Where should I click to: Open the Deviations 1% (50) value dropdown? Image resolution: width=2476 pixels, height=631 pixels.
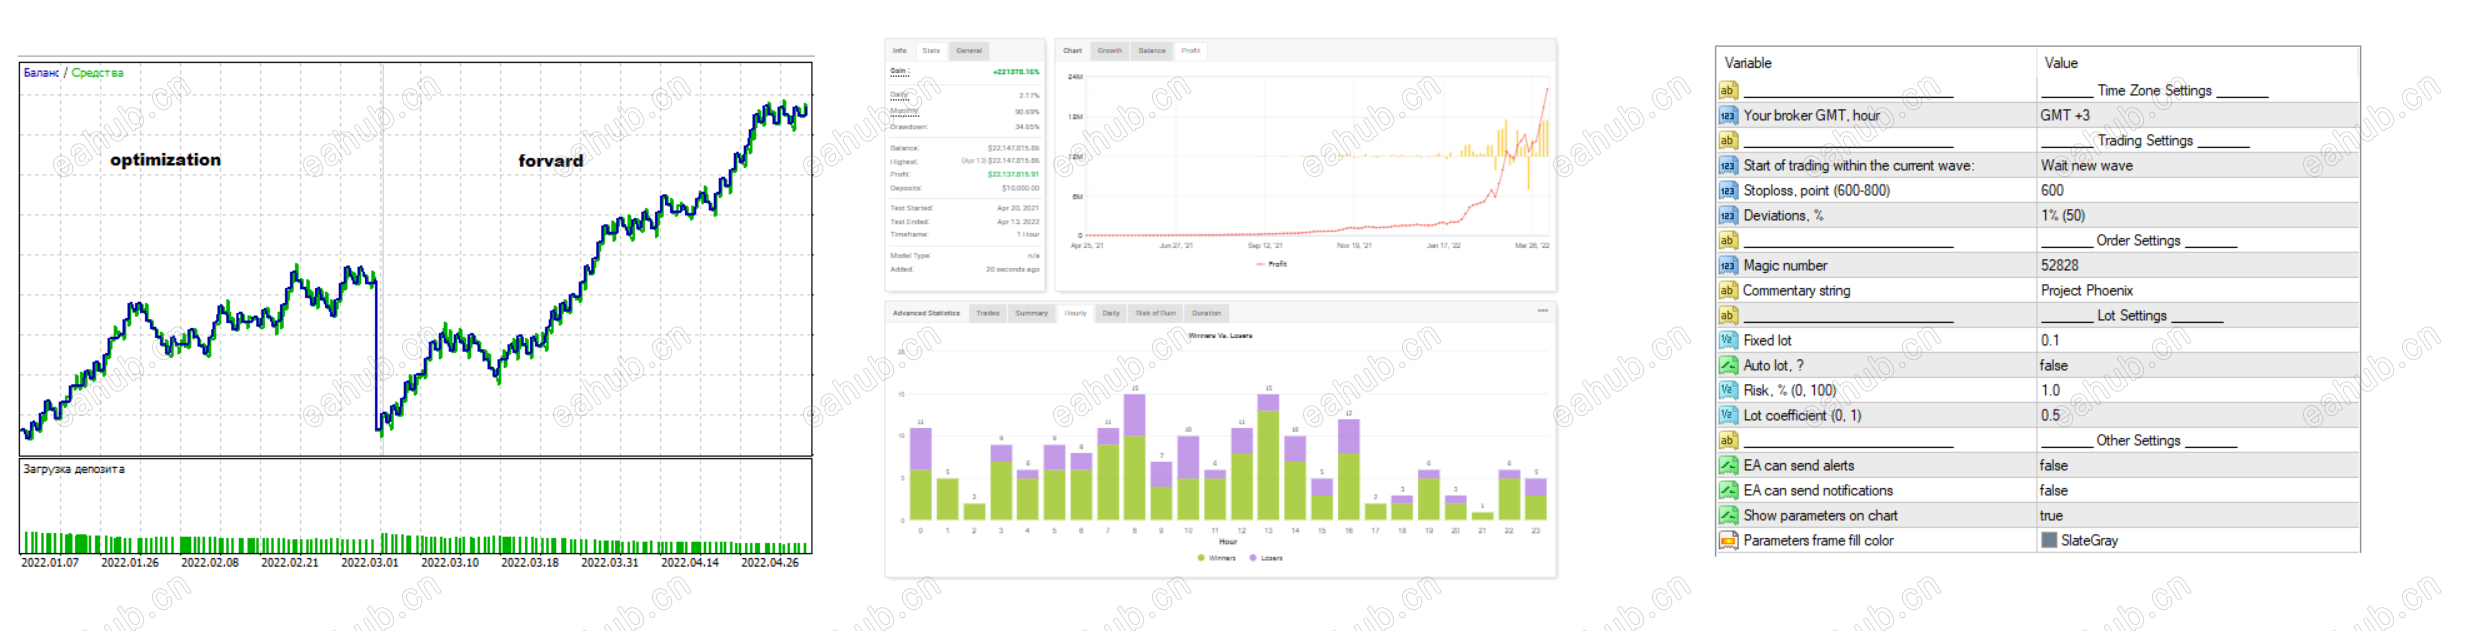2198,215
